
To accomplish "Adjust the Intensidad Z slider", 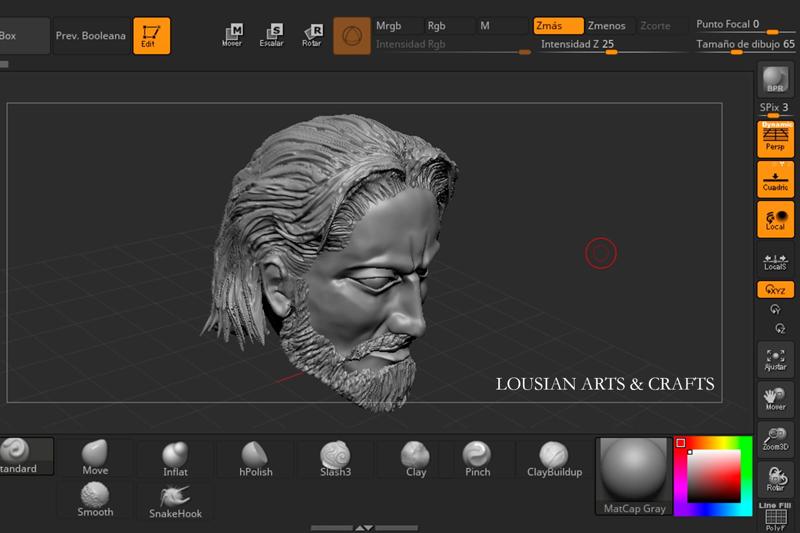I will [614, 46].
